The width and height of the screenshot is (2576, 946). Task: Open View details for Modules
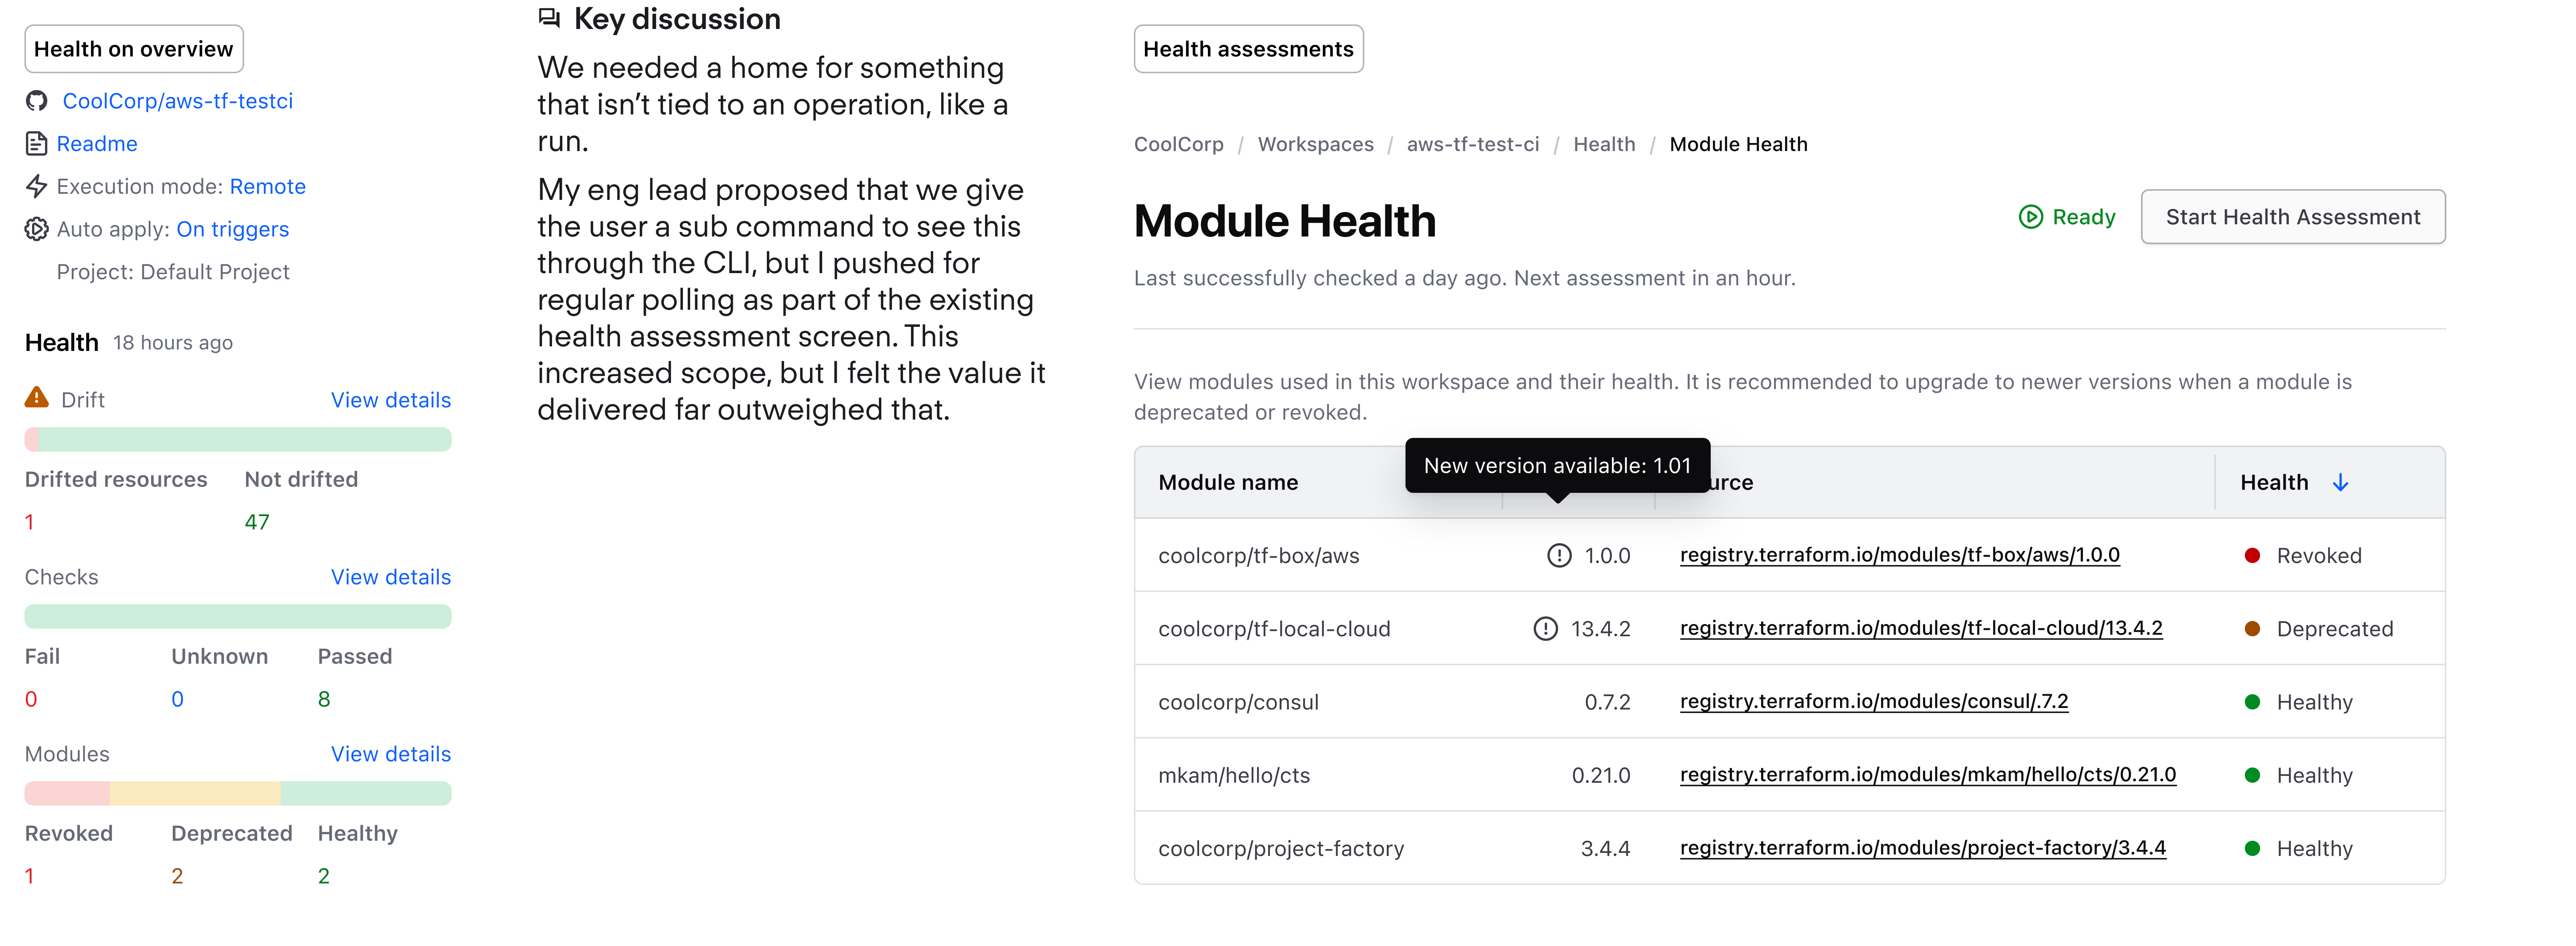click(390, 754)
